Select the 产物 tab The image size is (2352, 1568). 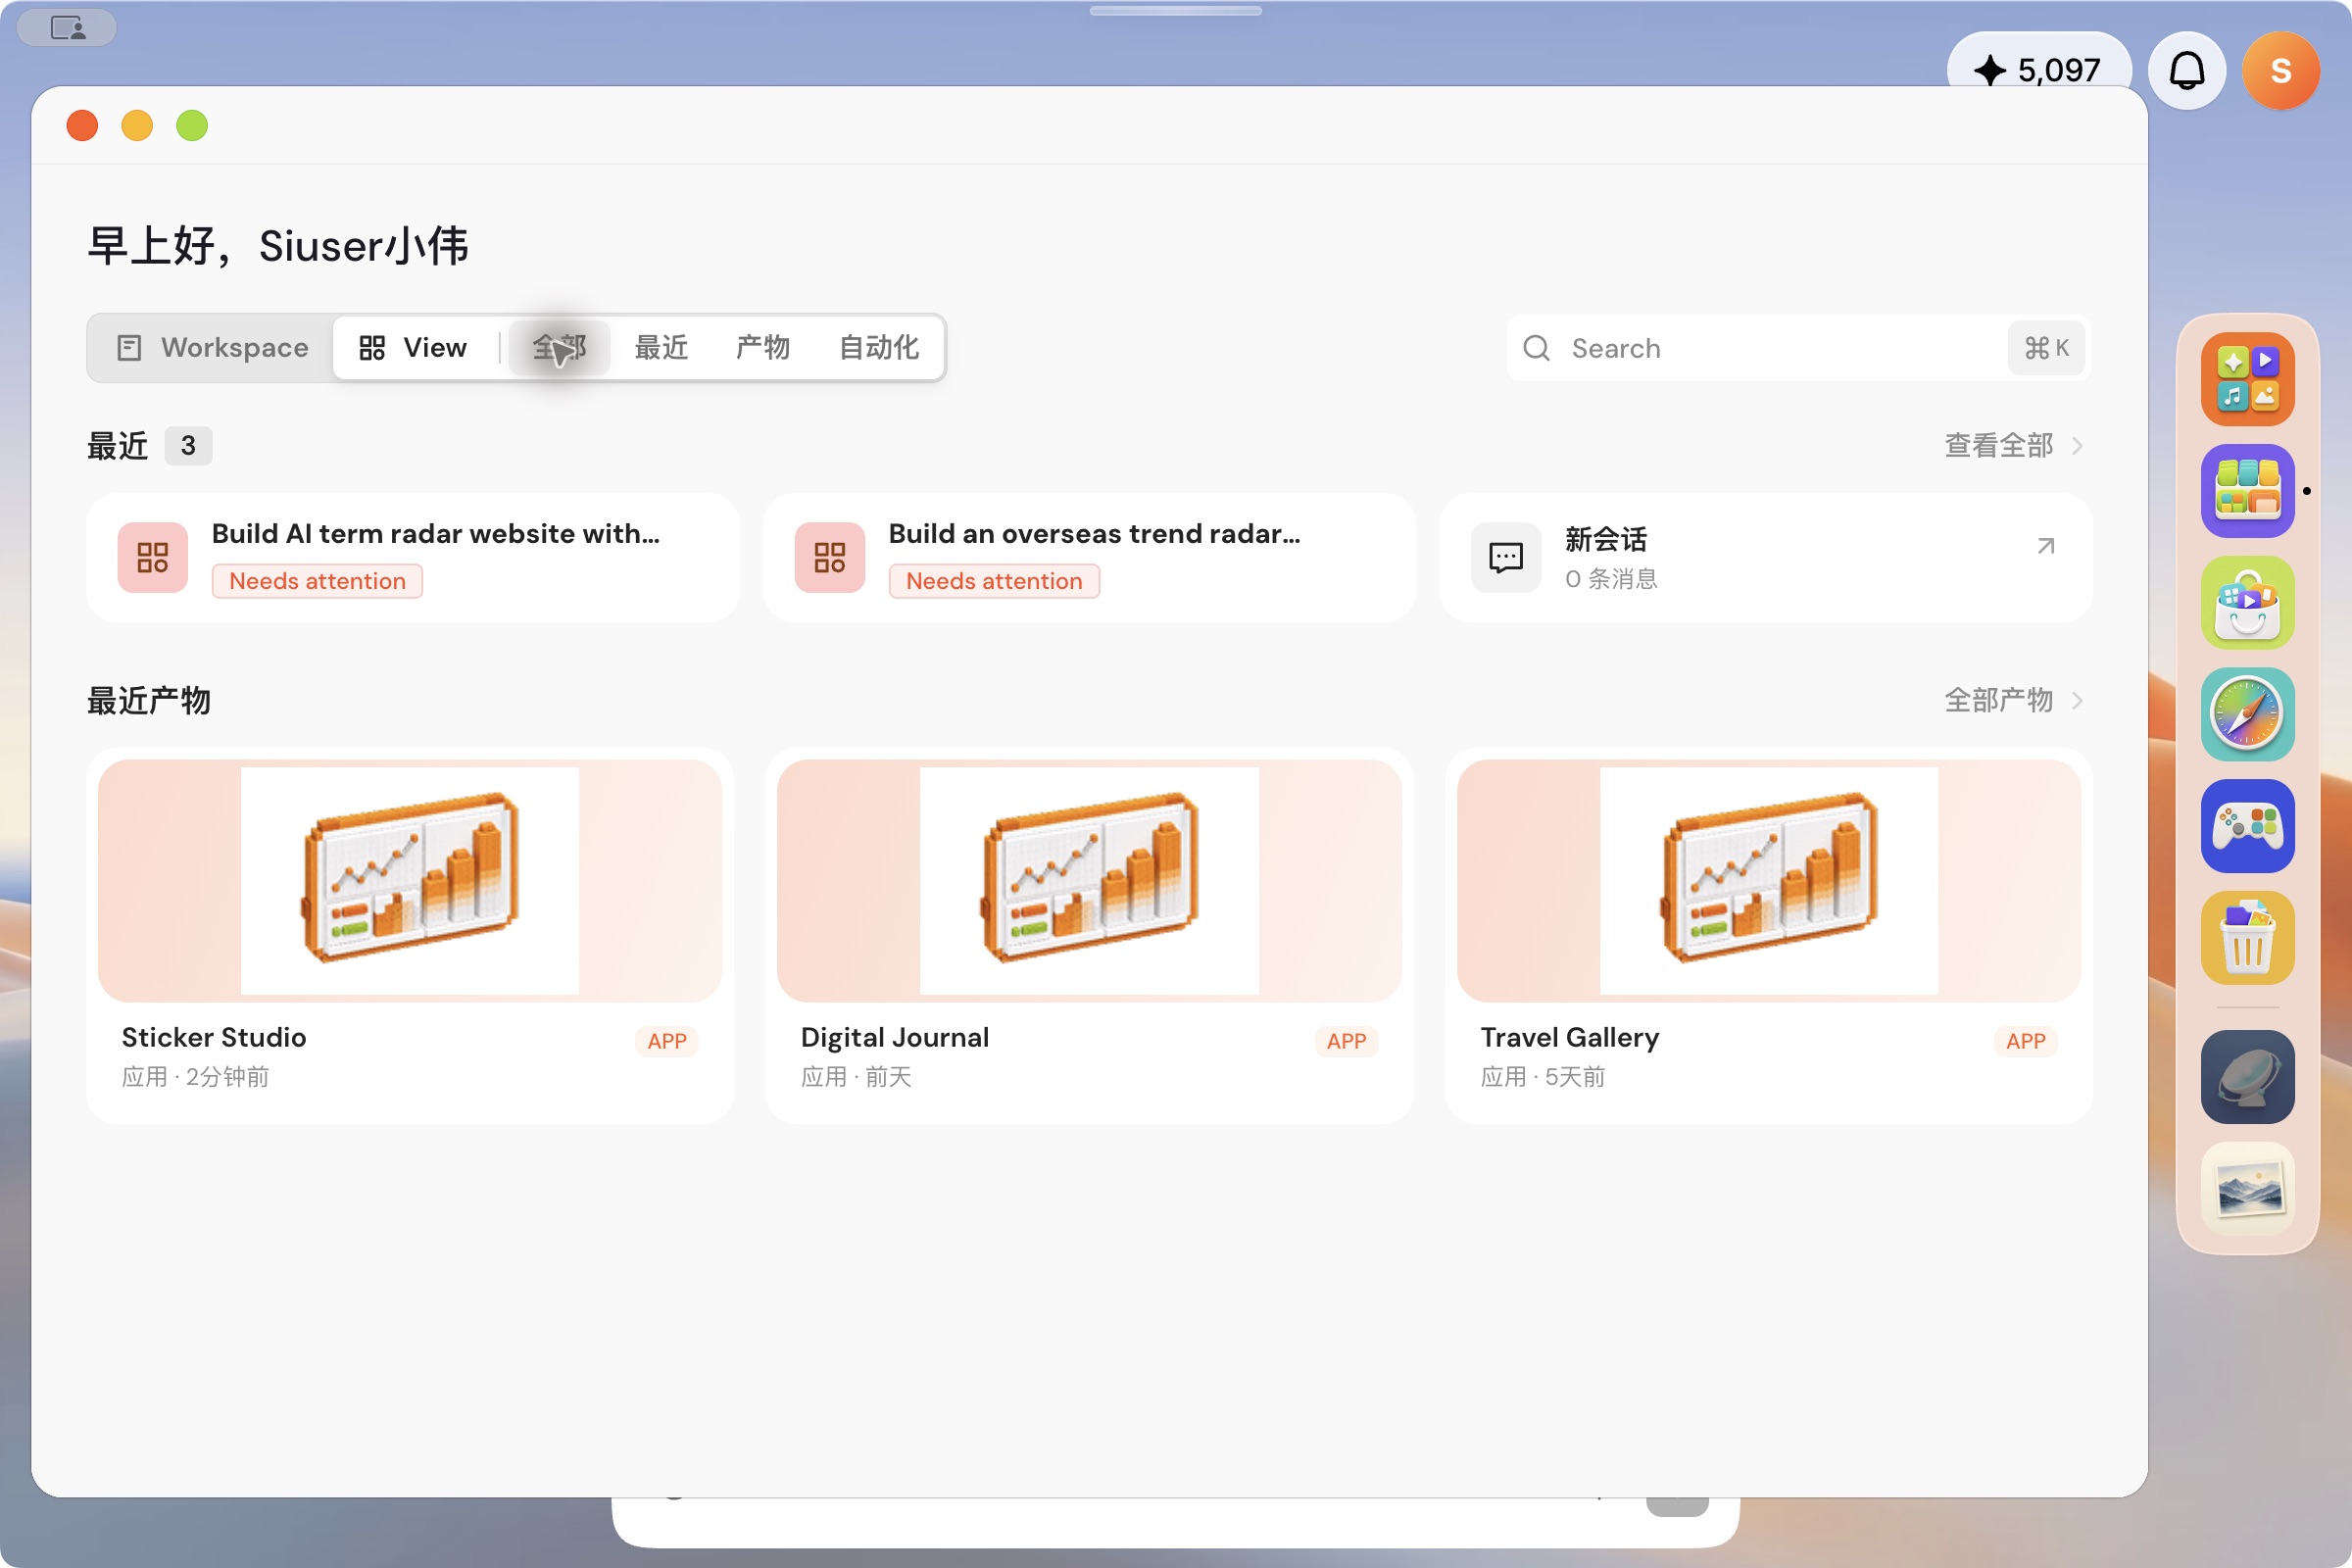point(763,348)
